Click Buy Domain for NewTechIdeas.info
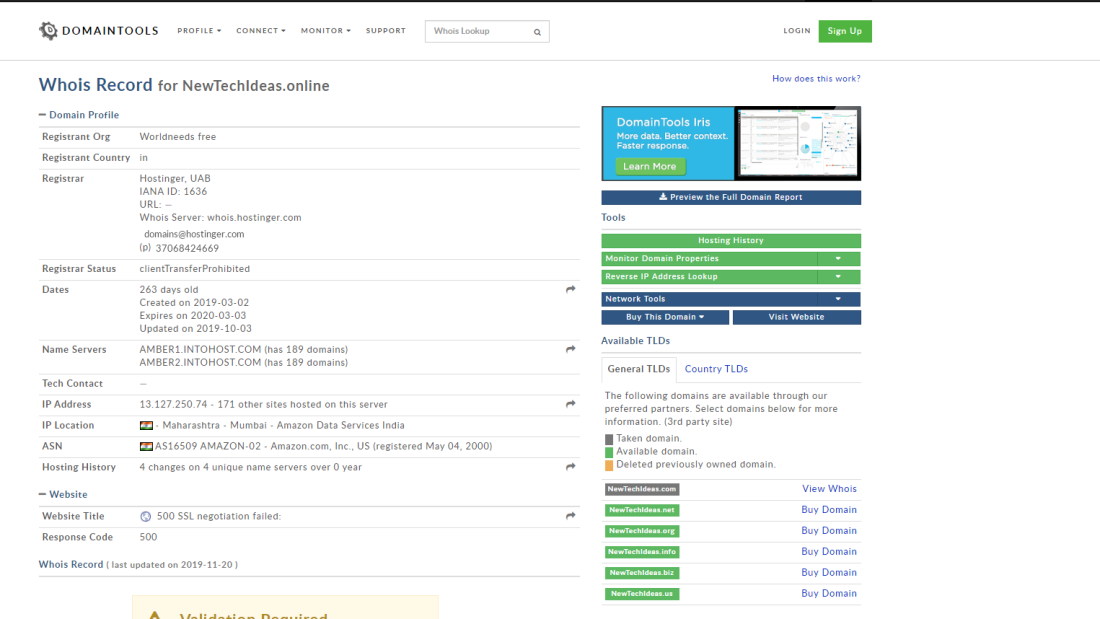The width and height of the screenshot is (1100, 619). click(x=829, y=552)
